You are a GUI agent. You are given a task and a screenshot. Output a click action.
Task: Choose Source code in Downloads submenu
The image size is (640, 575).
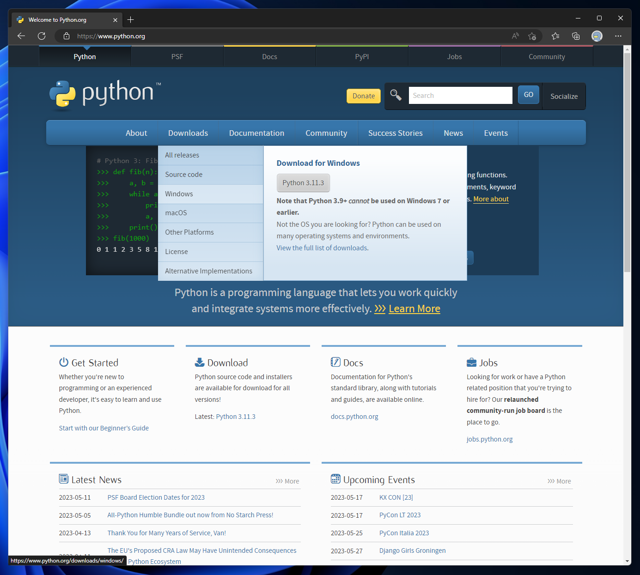click(x=211, y=175)
